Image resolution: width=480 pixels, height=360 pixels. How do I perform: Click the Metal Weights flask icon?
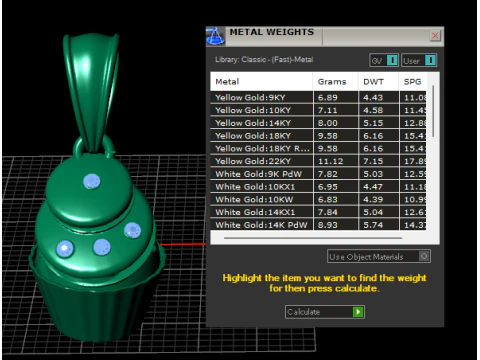[x=215, y=36]
